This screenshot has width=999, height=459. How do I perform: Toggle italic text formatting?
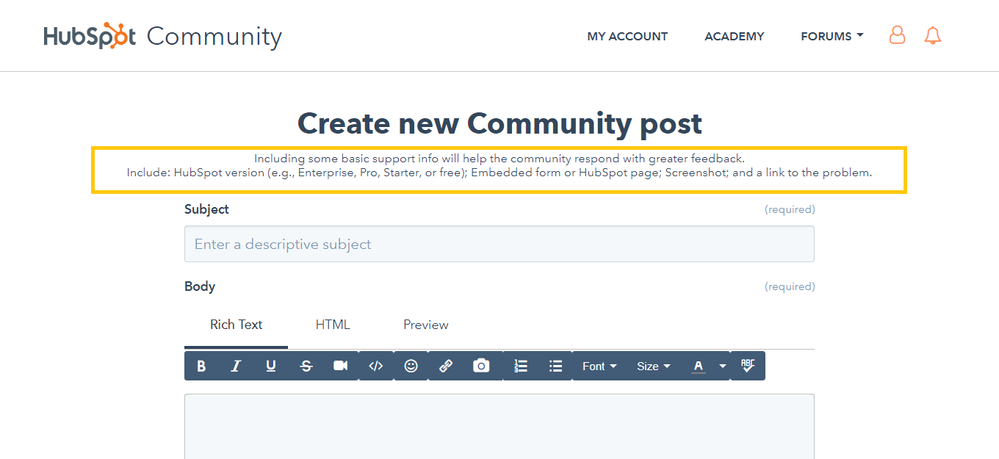pos(236,366)
